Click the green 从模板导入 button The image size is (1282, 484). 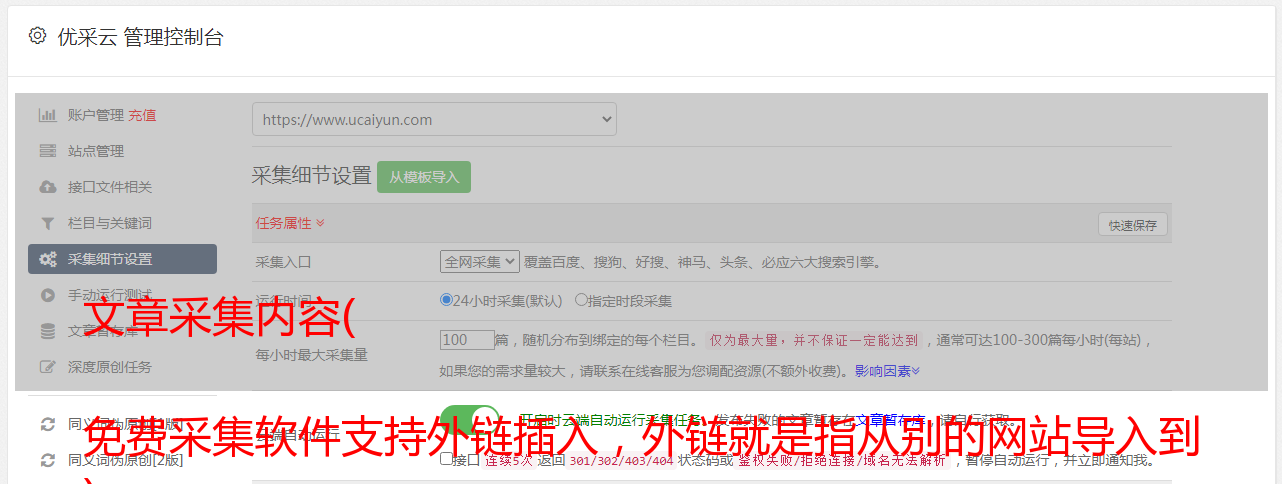click(x=424, y=177)
